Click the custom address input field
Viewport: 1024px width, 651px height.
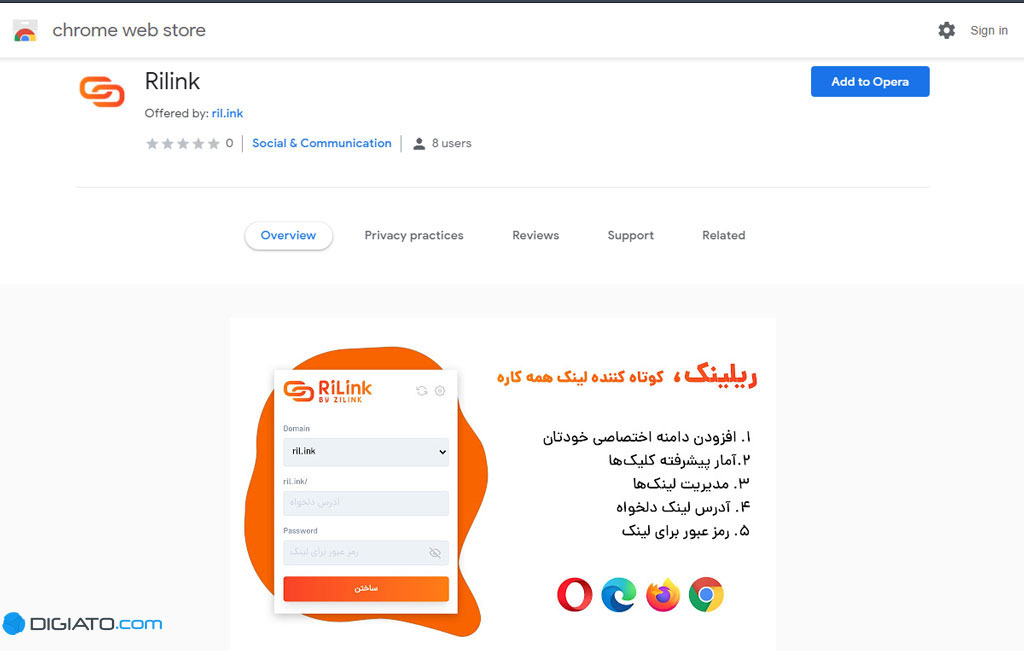[366, 503]
